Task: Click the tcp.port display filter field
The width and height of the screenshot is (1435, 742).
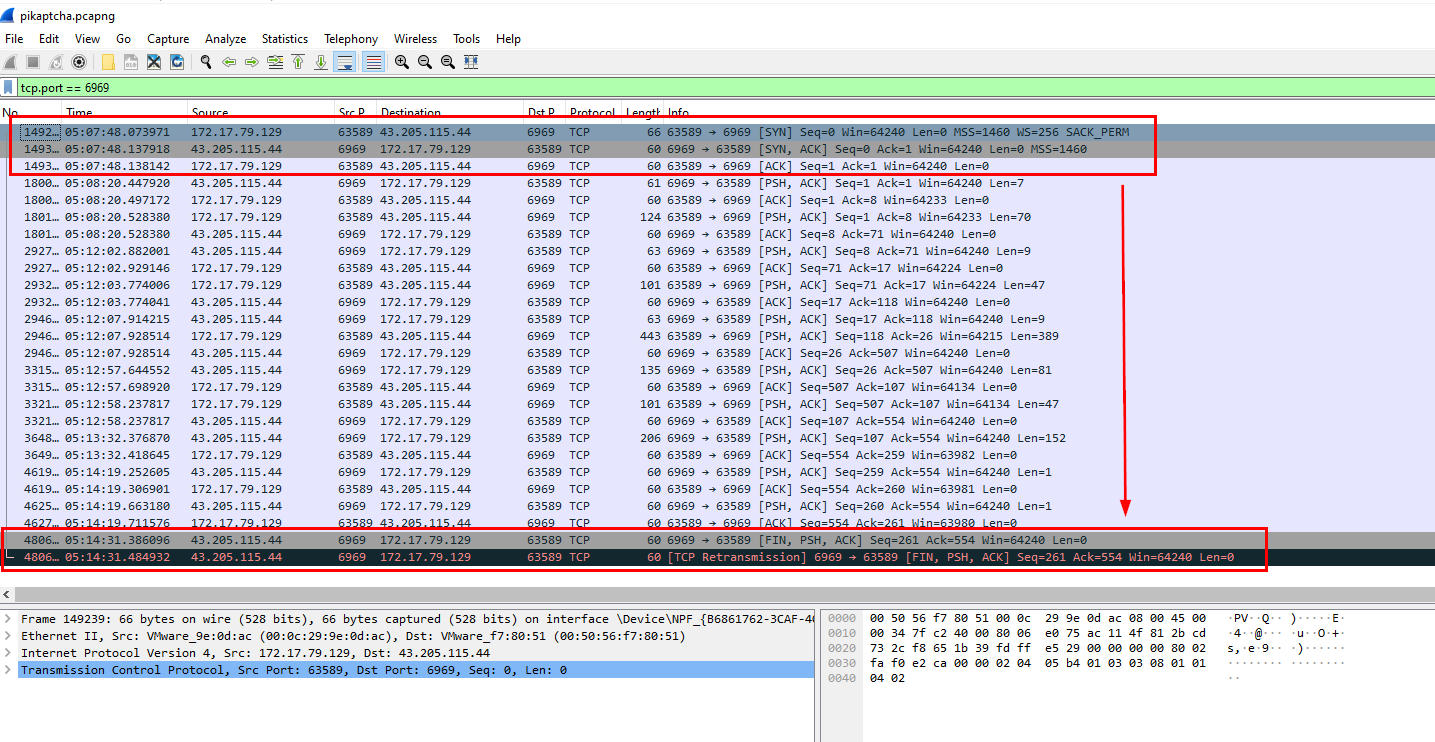Action: pos(600,88)
